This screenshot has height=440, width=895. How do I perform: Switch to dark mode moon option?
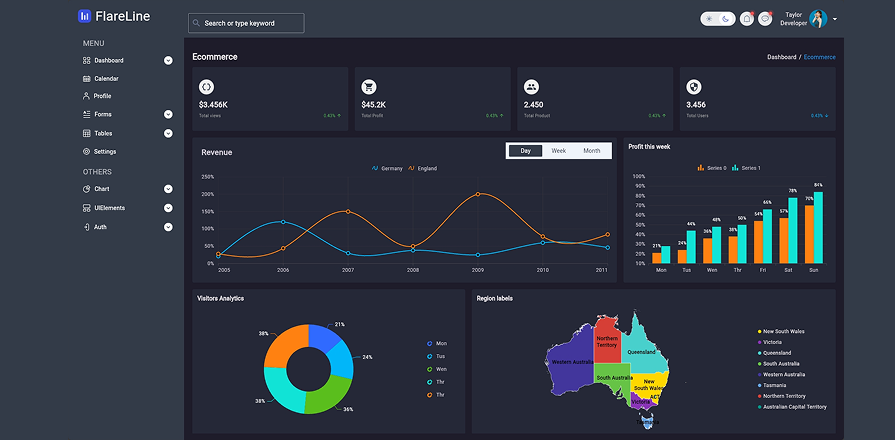pyautogui.click(x=725, y=19)
